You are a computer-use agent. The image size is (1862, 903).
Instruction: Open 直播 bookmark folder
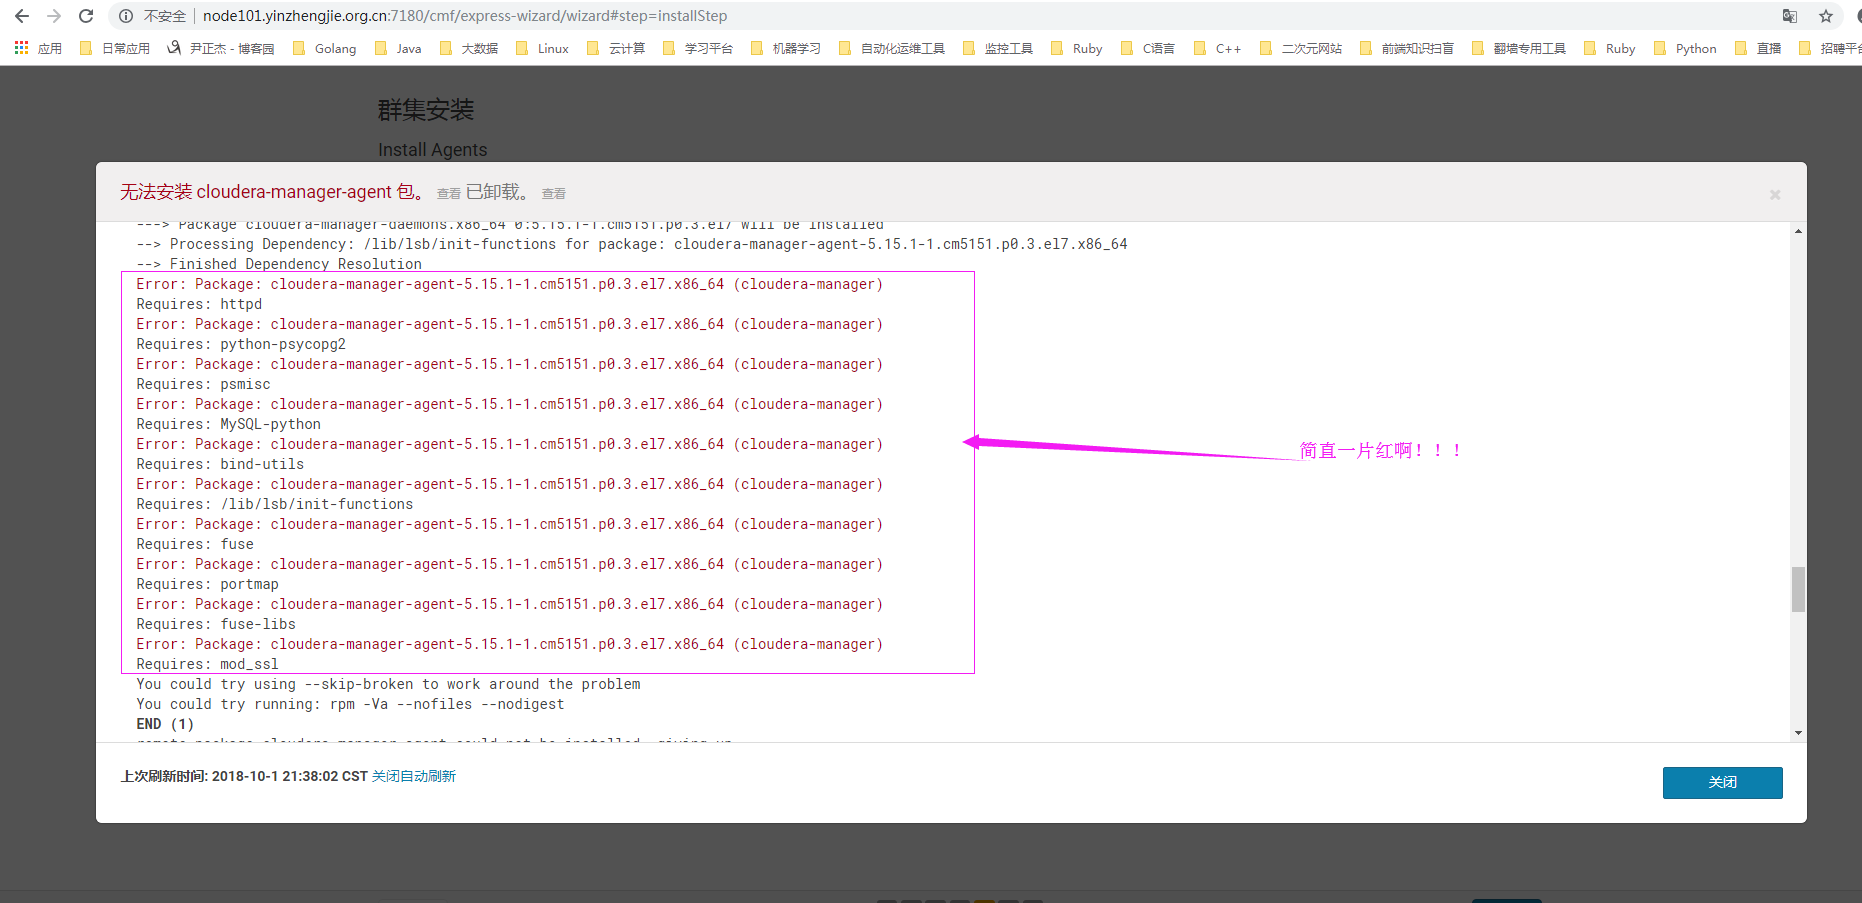click(1758, 48)
